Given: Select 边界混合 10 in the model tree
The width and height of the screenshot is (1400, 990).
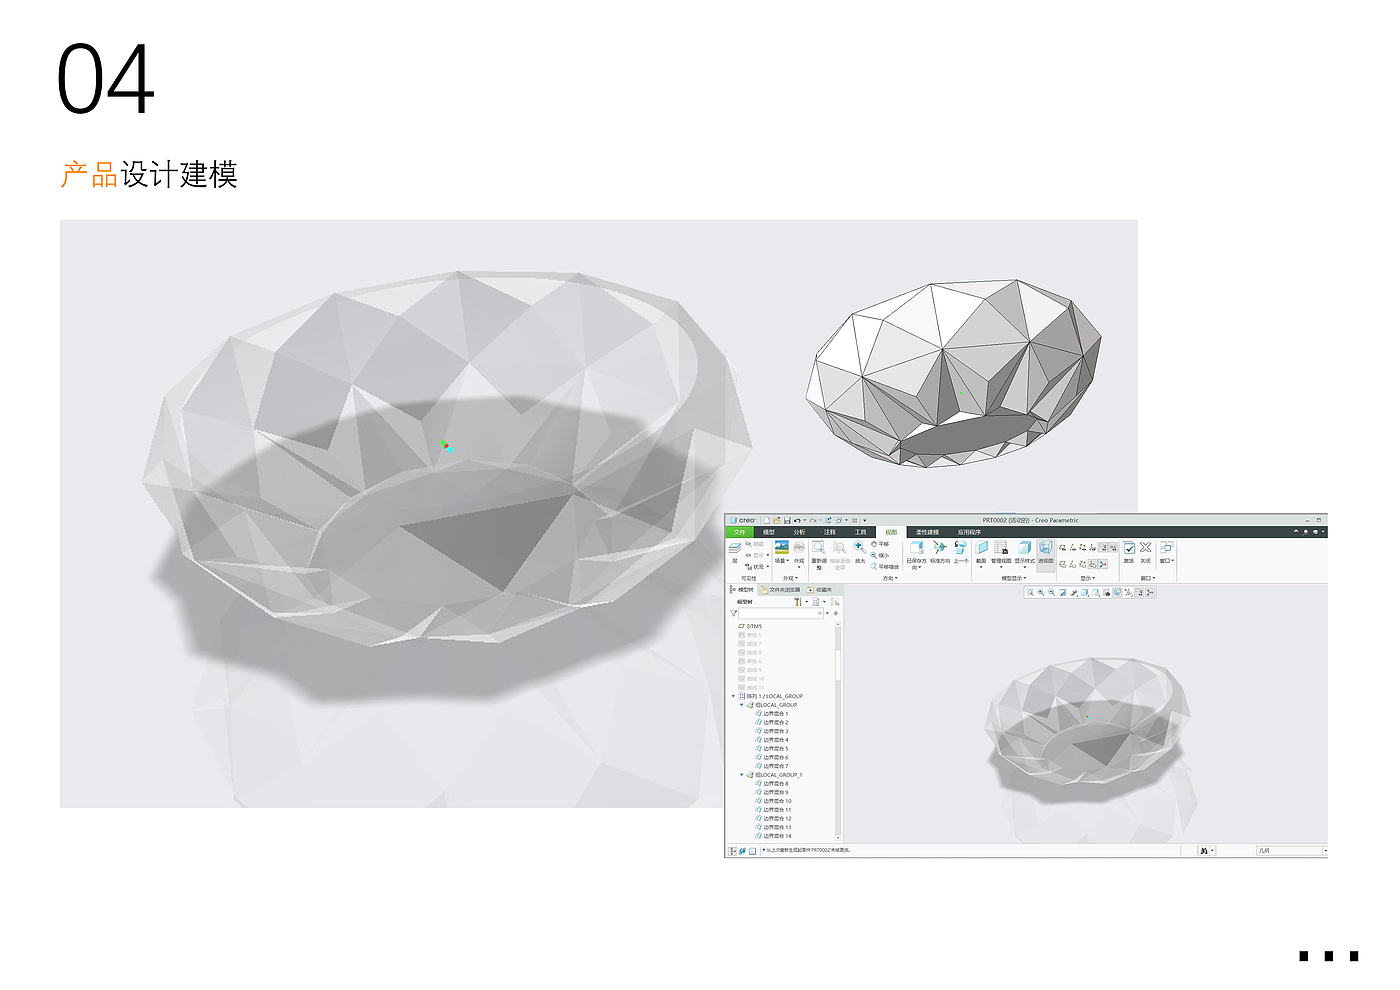Looking at the screenshot, I should click(773, 801).
